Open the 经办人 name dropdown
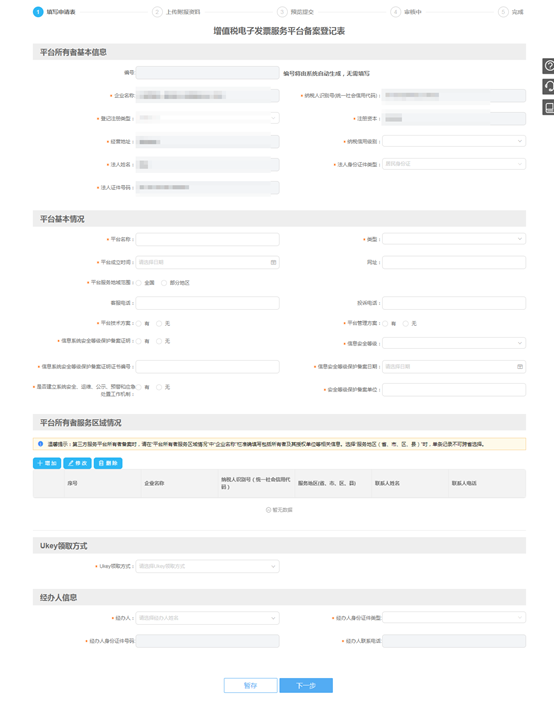 tap(207, 618)
